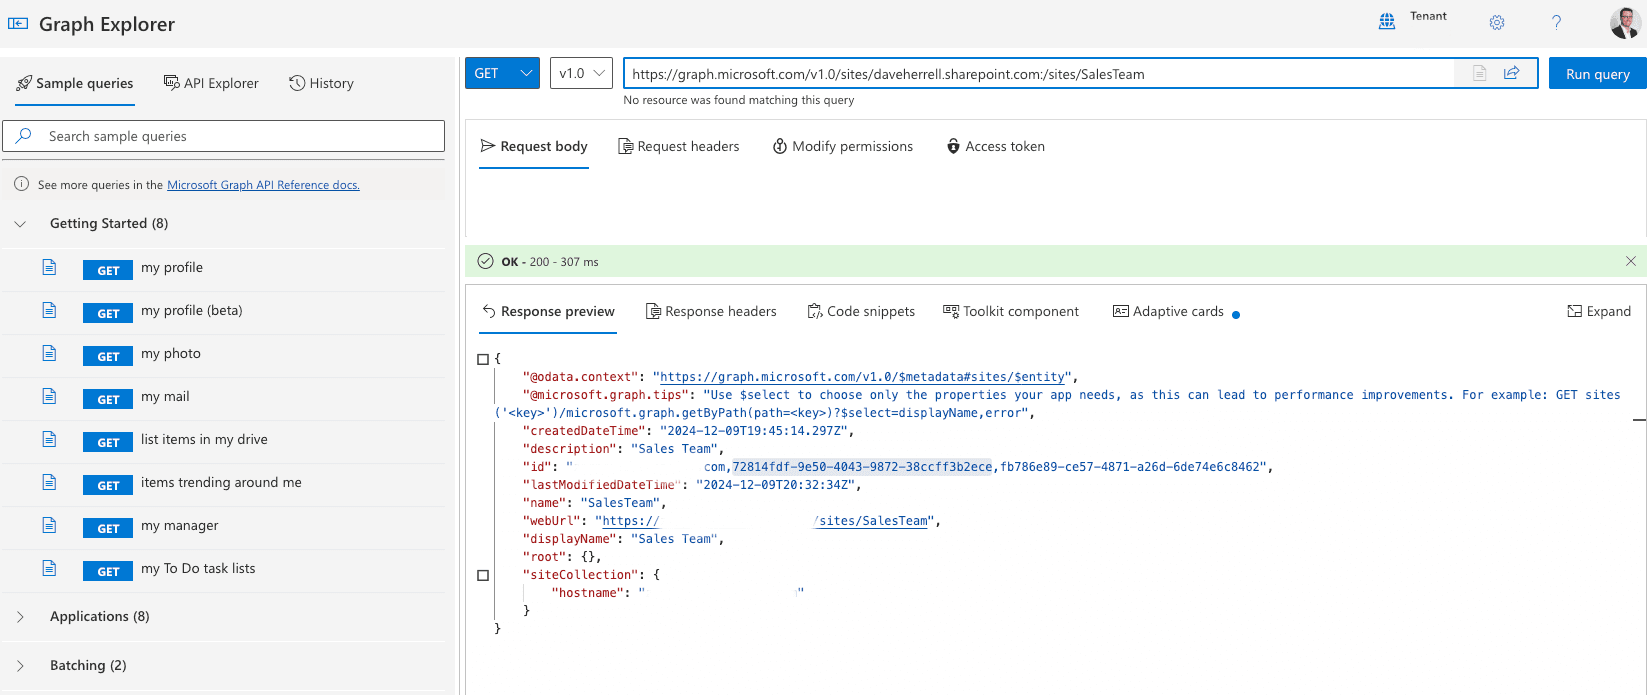Viewport: 1647px width, 695px height.
Task: Run the my mail sample query
Action: coord(108,399)
